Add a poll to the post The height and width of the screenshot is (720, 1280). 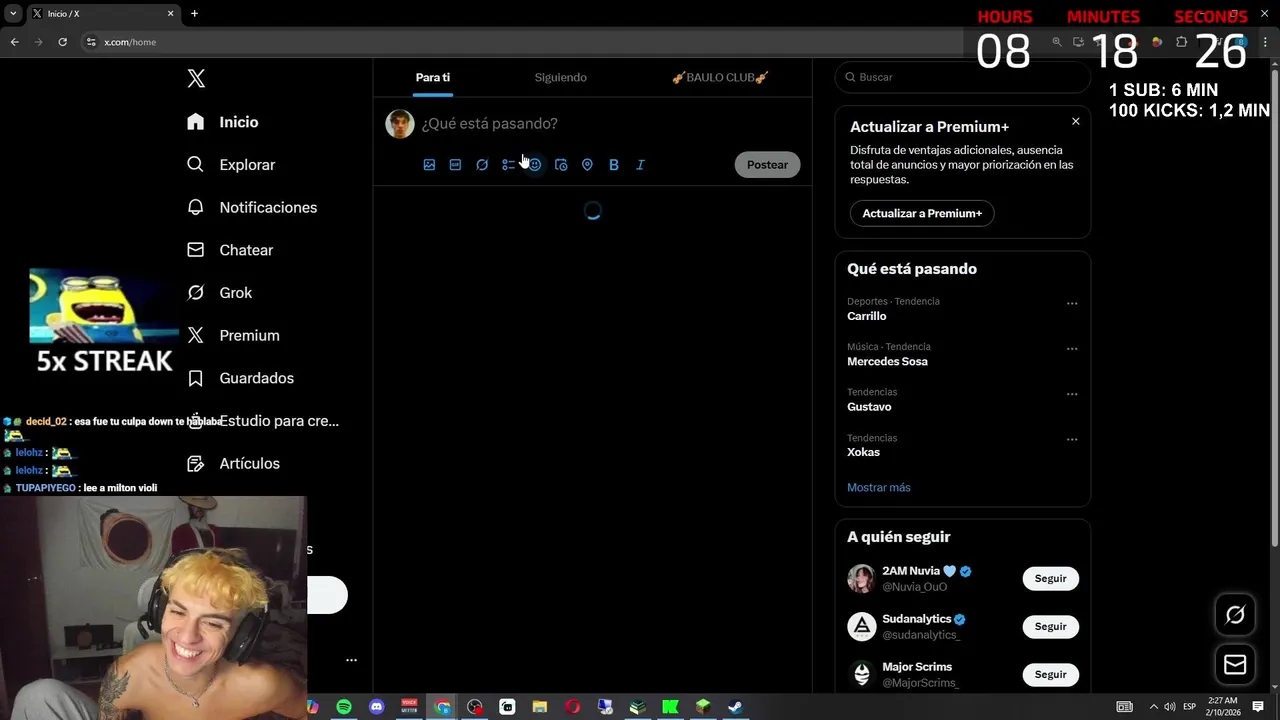(508, 165)
